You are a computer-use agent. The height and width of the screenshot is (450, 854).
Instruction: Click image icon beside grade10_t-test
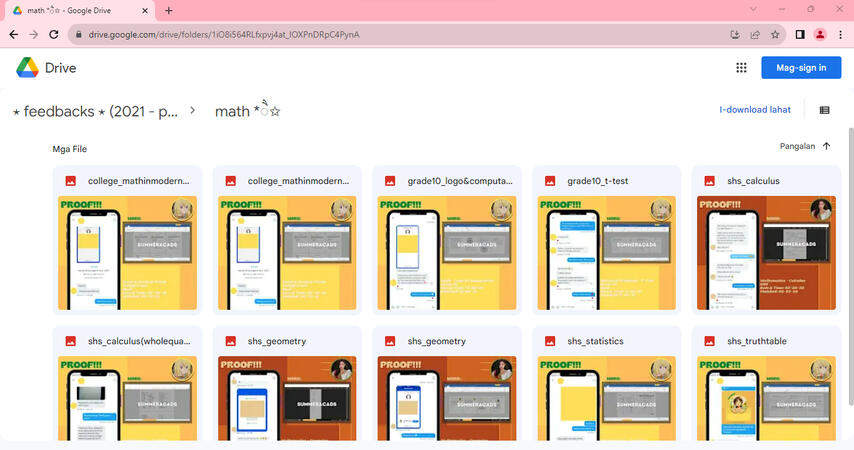[550, 181]
